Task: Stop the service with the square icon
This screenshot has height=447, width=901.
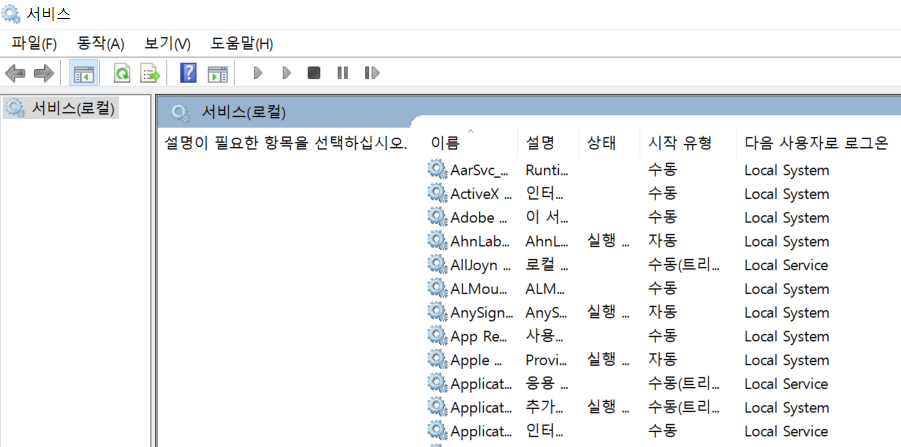Action: point(314,73)
